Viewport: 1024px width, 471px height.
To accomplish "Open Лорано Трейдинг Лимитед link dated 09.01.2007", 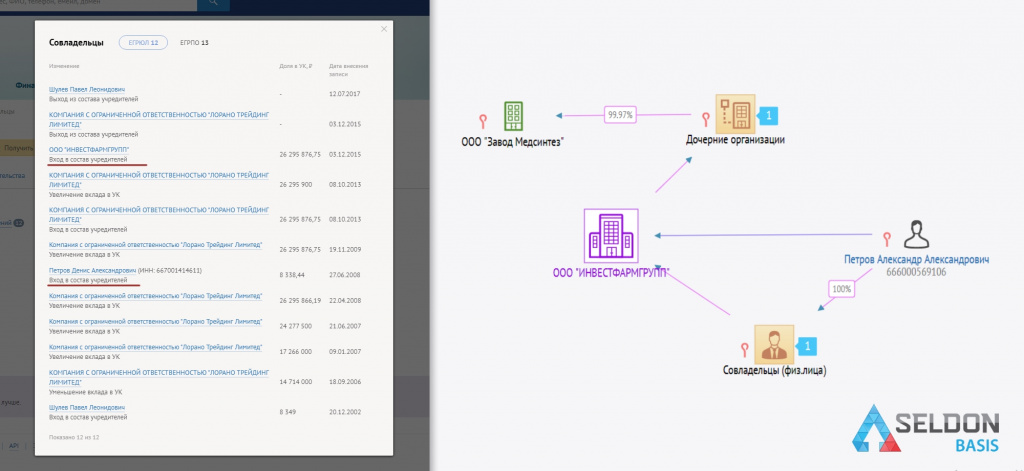I will (x=155, y=348).
